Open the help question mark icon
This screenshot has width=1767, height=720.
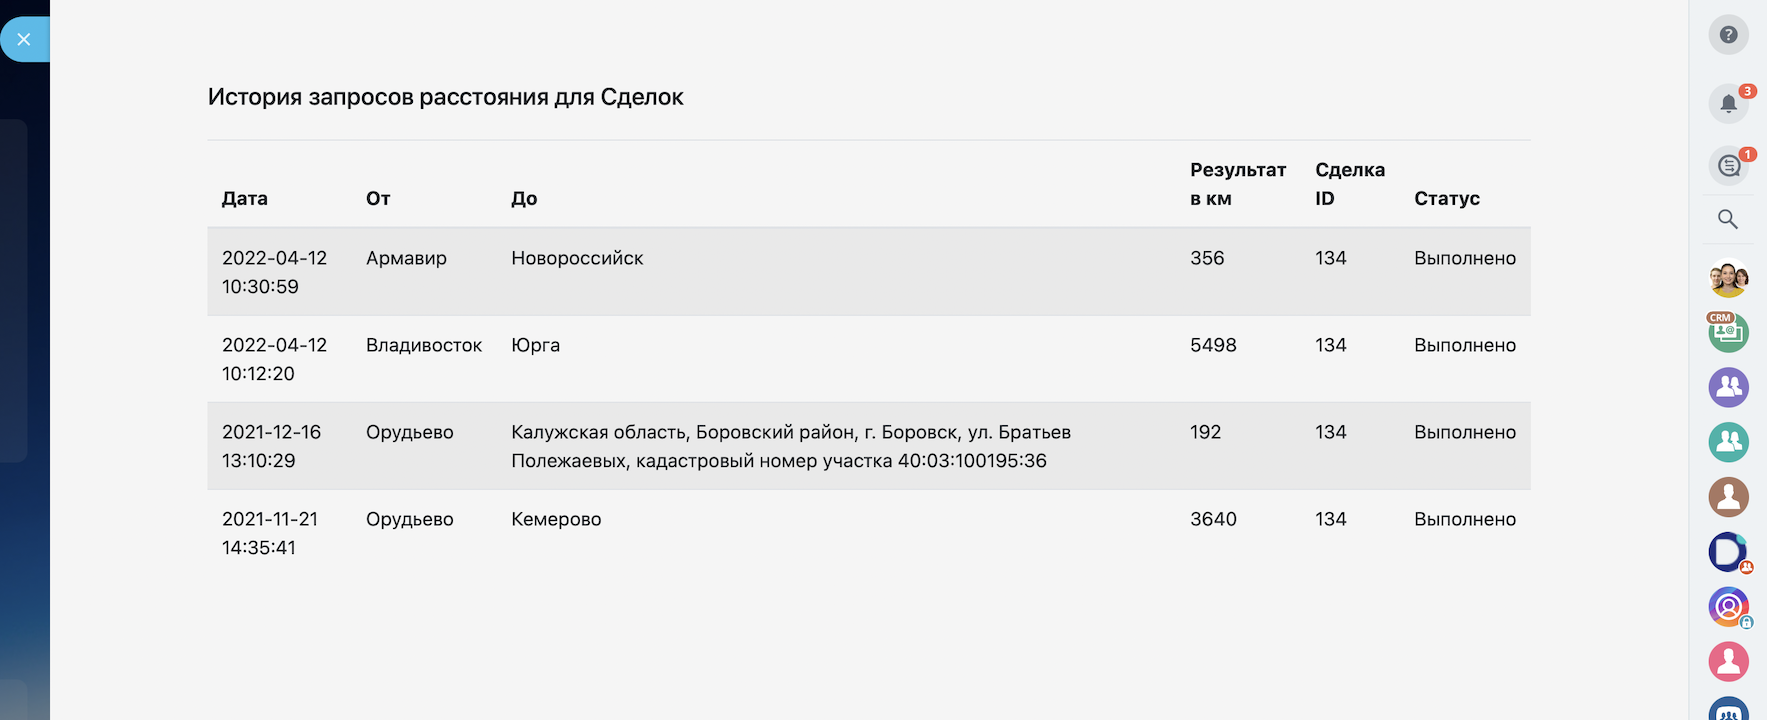point(1728,35)
